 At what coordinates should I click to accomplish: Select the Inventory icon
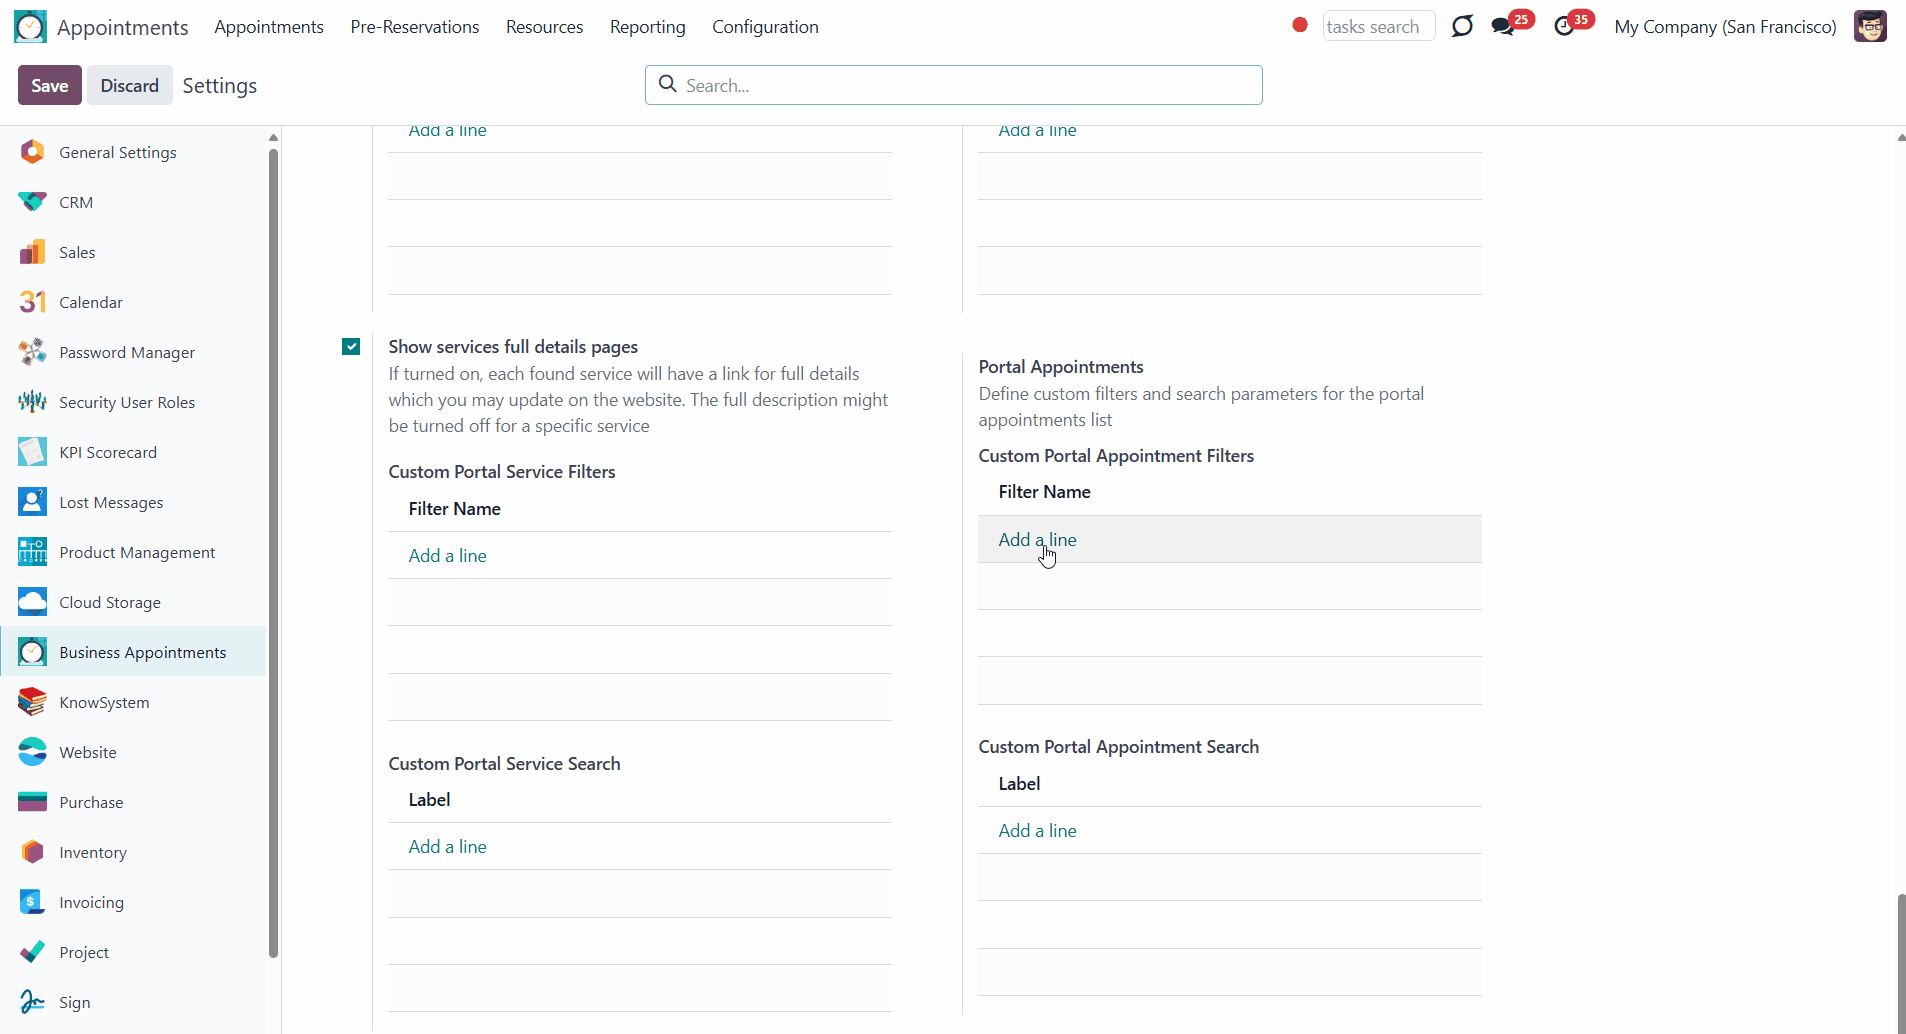pos(32,852)
